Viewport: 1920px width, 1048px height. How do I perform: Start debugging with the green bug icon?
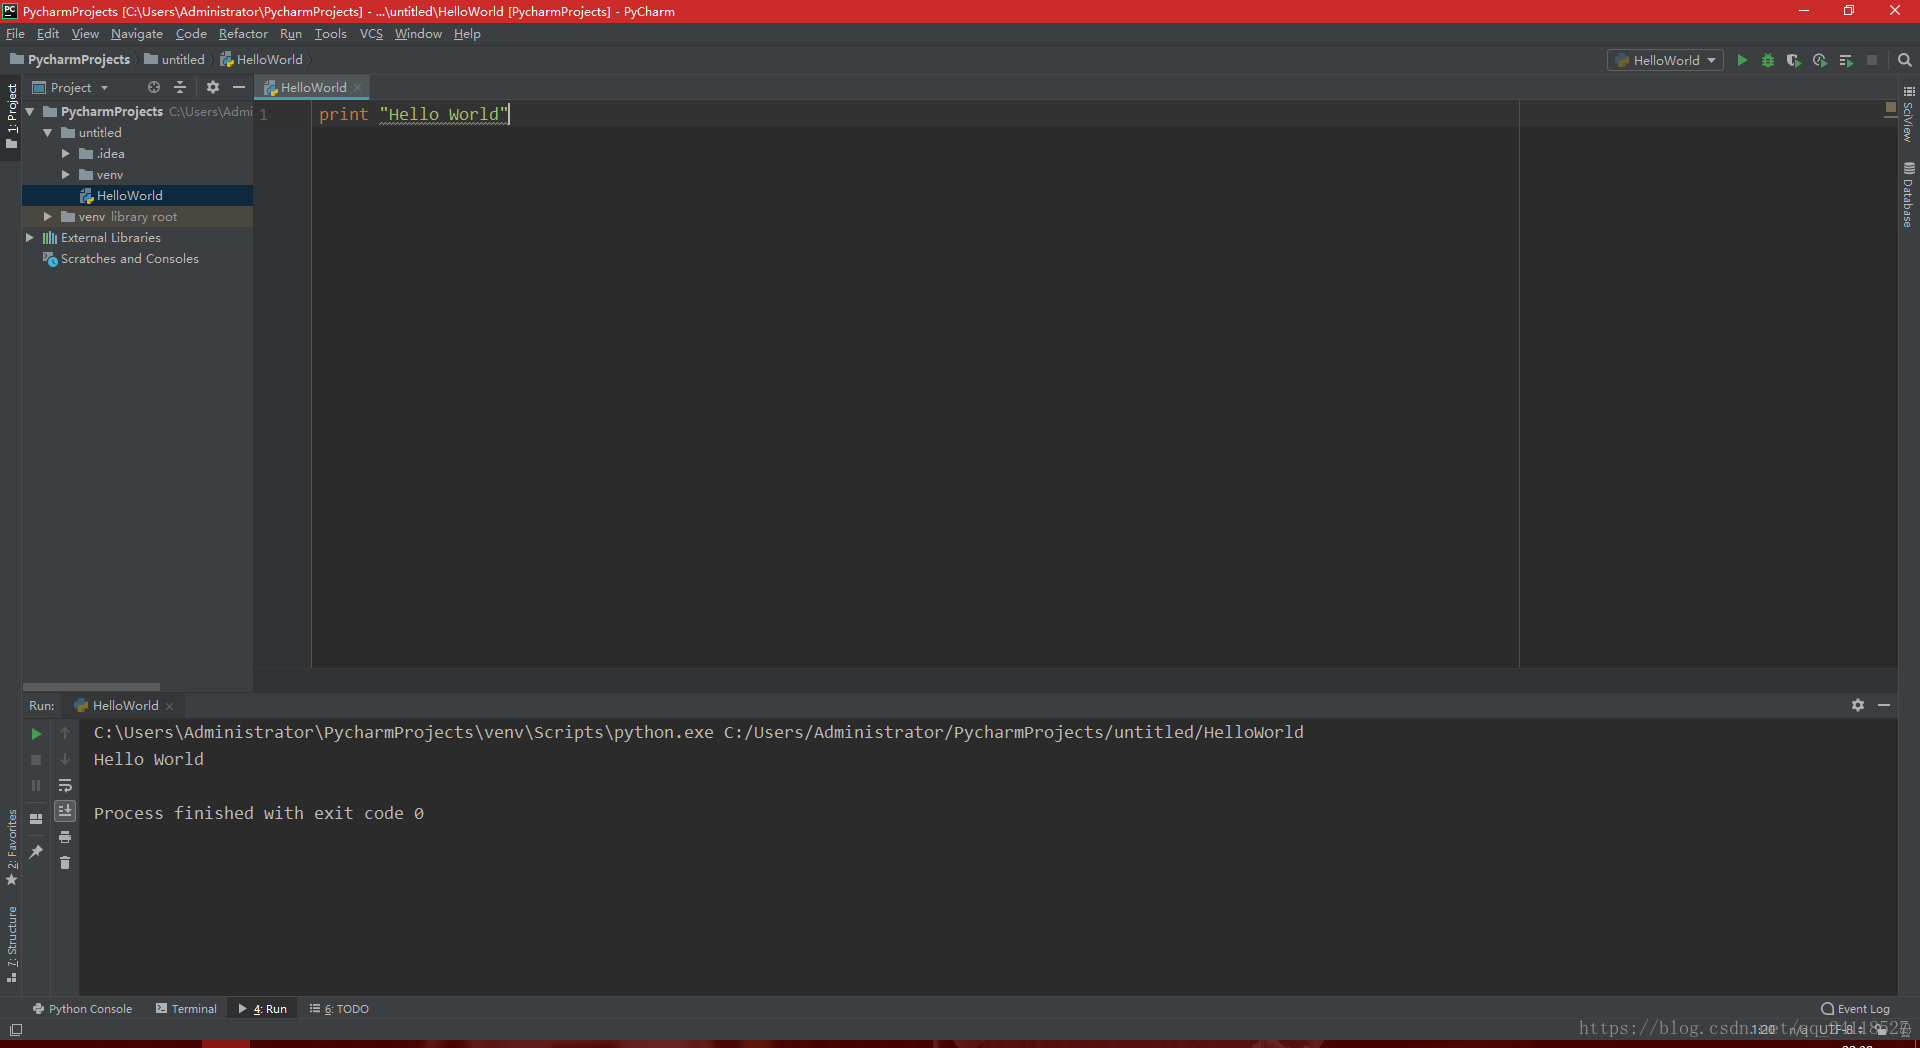tap(1768, 60)
